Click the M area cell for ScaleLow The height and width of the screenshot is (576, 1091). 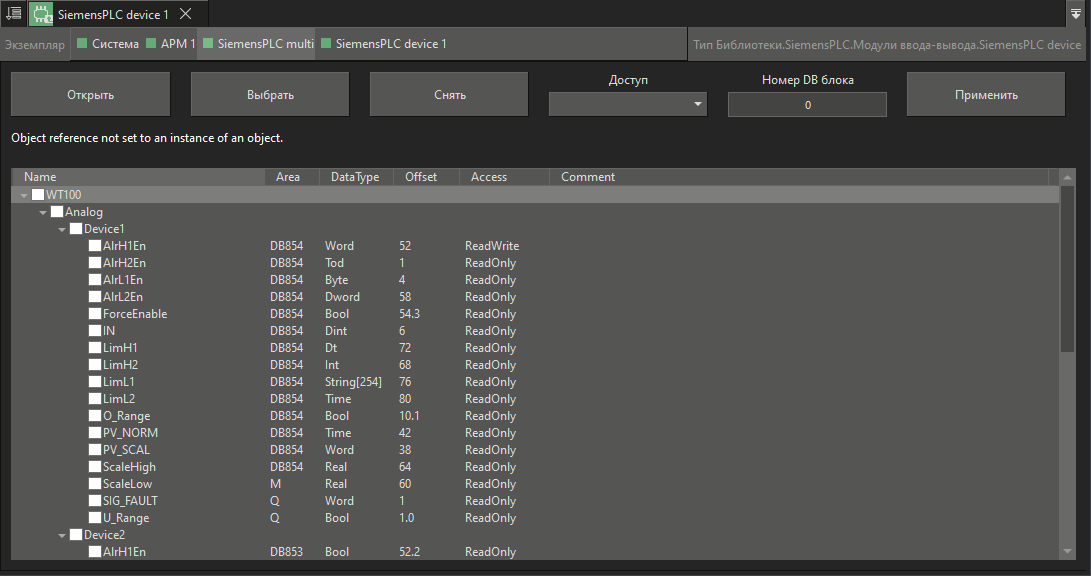click(x=276, y=484)
